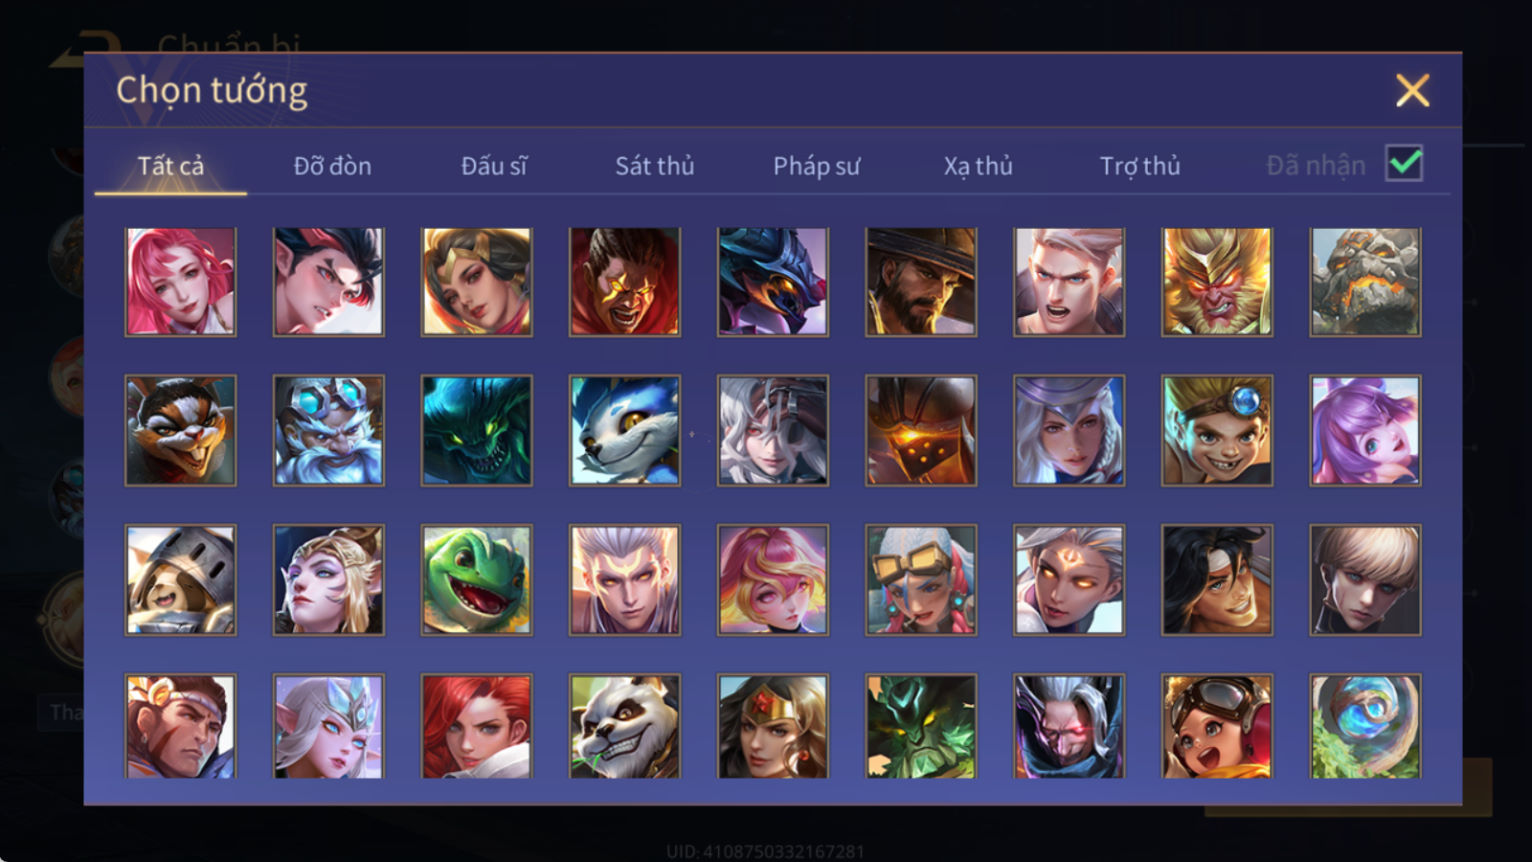Select the red-haired woman hero portrait
This screenshot has width=1532, height=862.
pyautogui.click(x=477, y=727)
